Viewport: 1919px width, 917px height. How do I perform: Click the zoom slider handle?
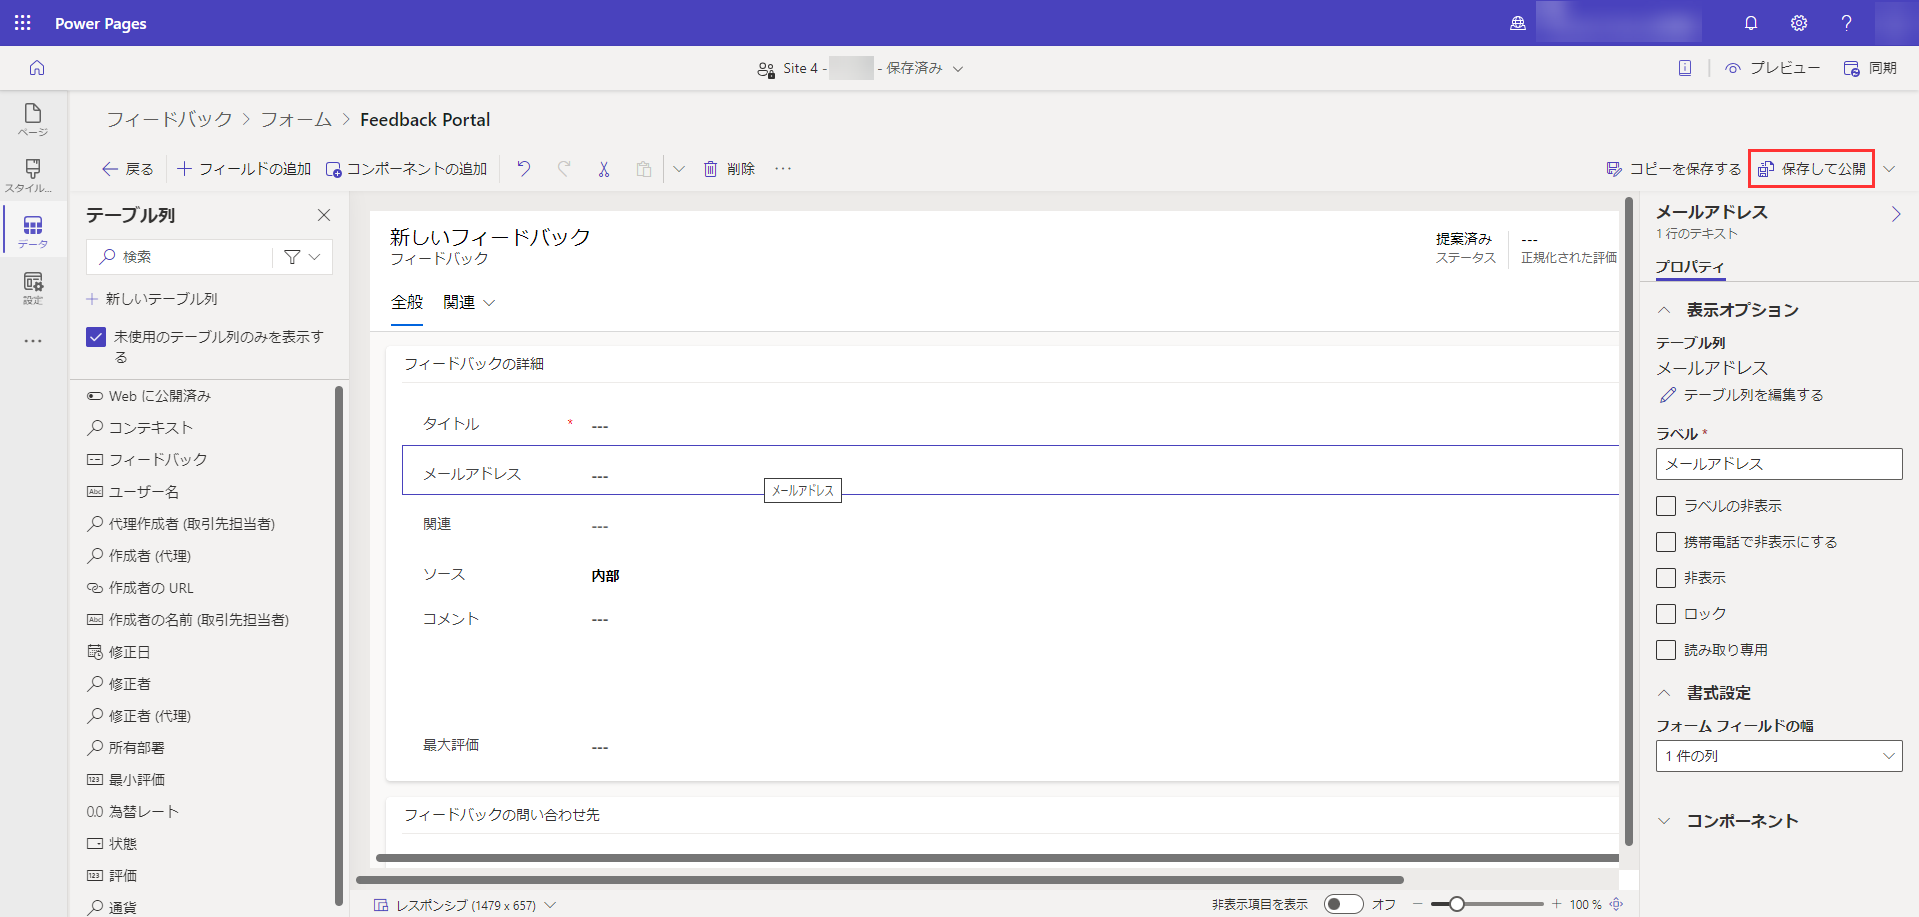click(1457, 904)
